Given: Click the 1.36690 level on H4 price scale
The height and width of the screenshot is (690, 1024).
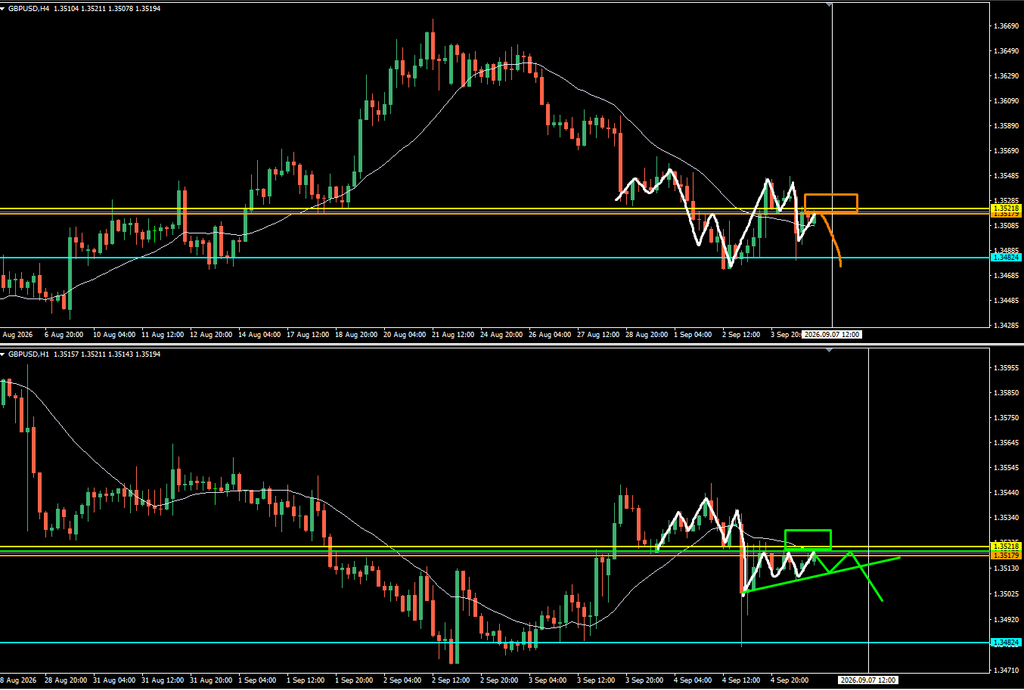Looking at the screenshot, I should click(1006, 26).
